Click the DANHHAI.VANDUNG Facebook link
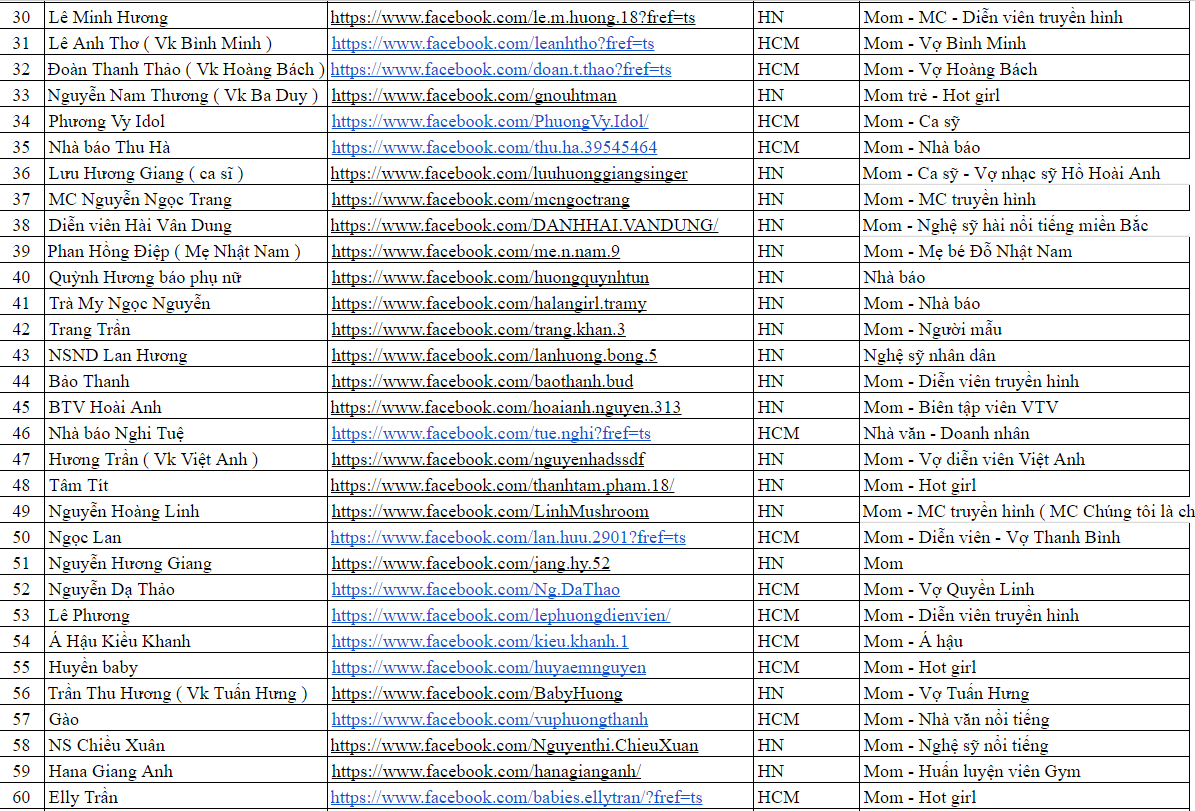The height and width of the screenshot is (811, 1195). [x=524, y=225]
